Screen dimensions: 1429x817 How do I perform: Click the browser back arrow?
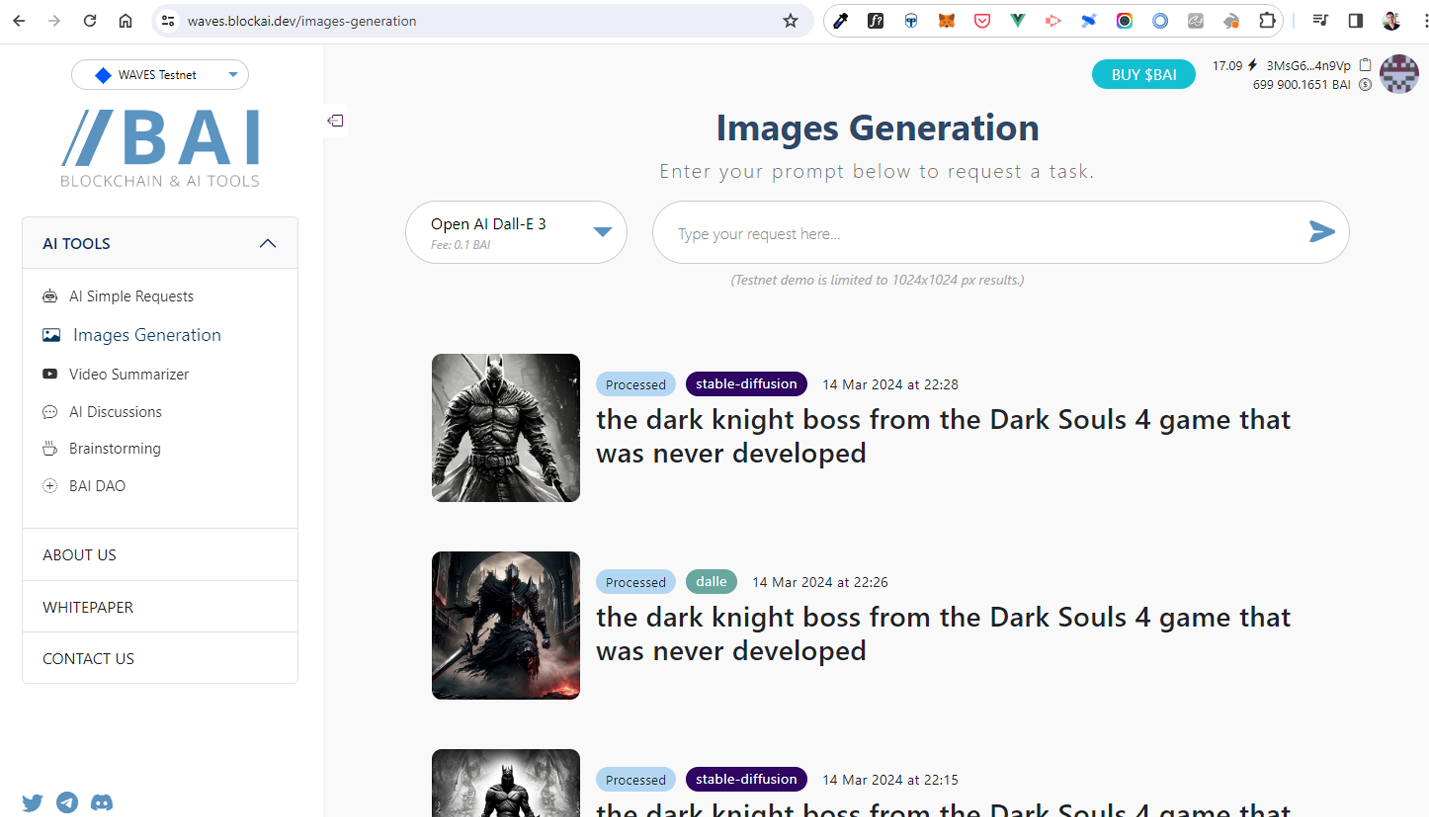point(19,21)
